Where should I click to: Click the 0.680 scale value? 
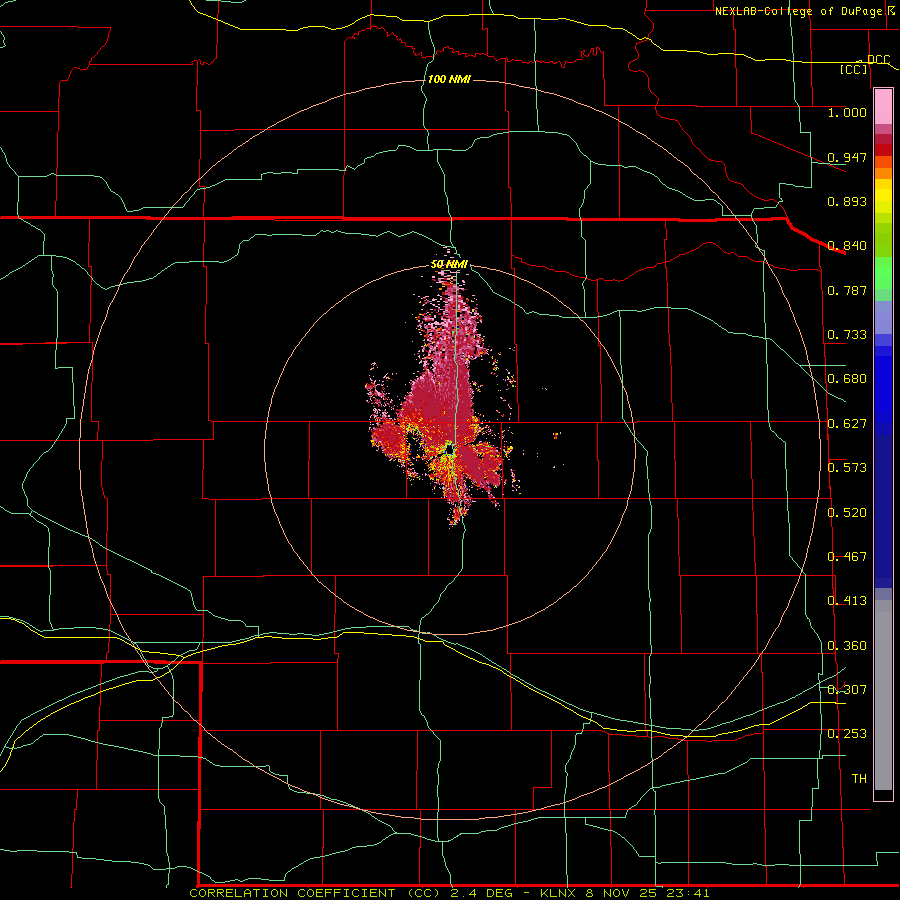tap(847, 379)
